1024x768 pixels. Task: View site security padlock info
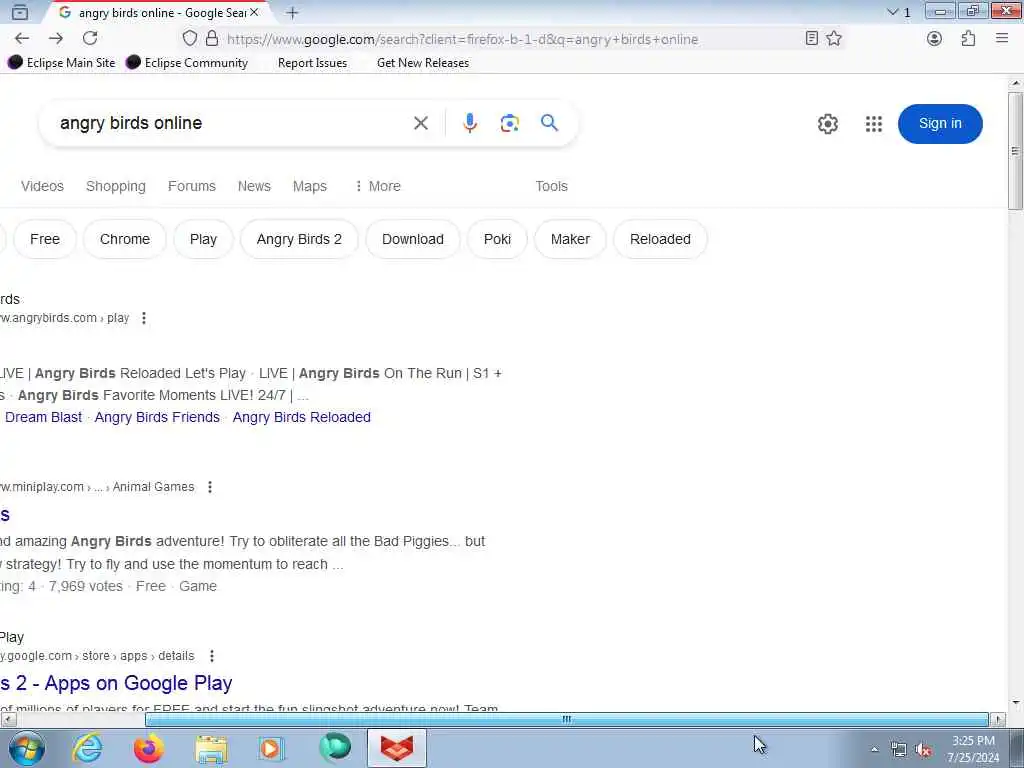[212, 39]
